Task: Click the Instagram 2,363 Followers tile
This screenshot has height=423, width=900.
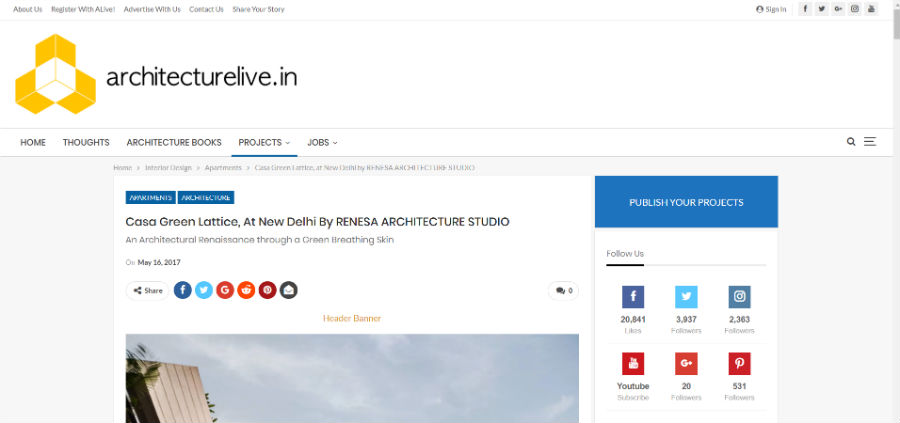Action: tap(739, 310)
